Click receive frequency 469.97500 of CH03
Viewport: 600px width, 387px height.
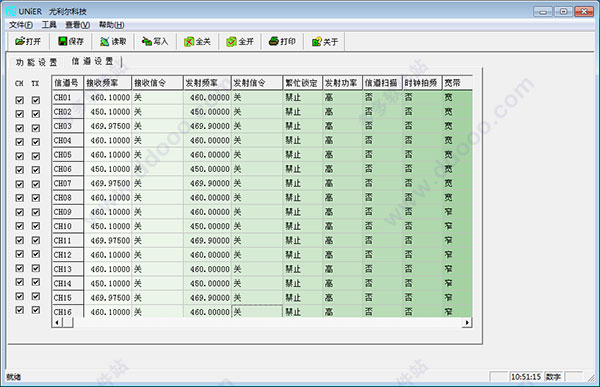click(108, 126)
